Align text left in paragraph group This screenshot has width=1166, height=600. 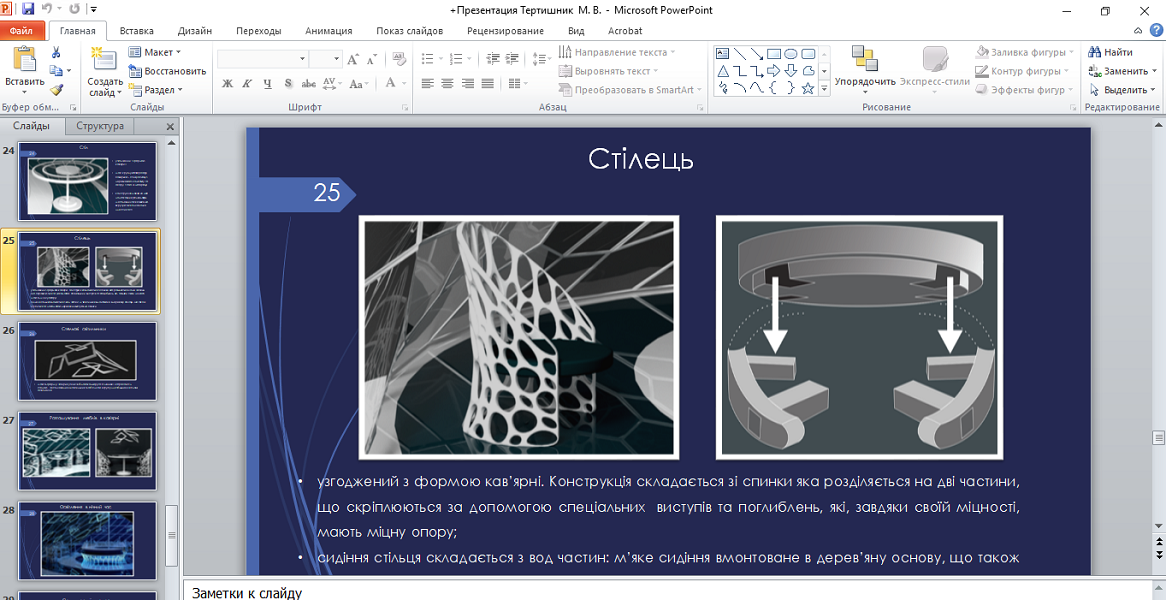point(427,83)
